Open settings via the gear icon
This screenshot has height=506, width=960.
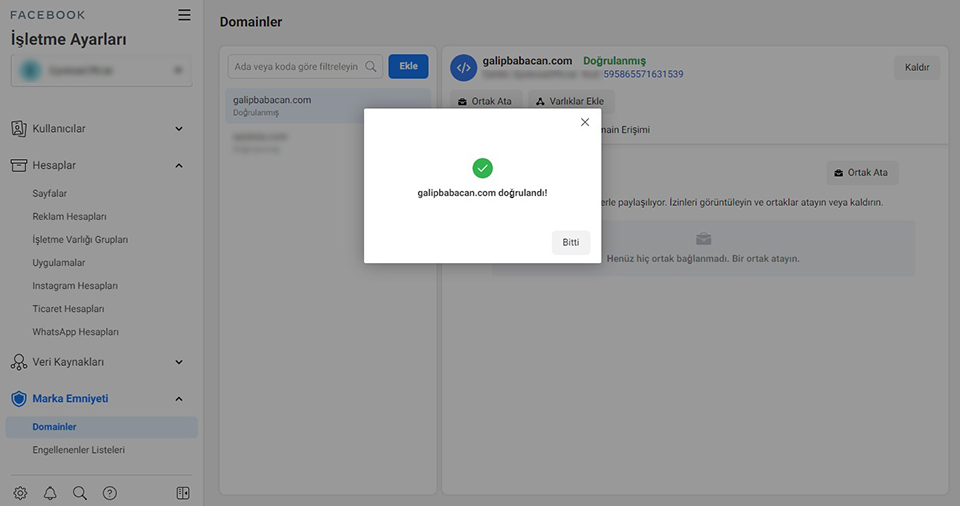[x=20, y=493]
